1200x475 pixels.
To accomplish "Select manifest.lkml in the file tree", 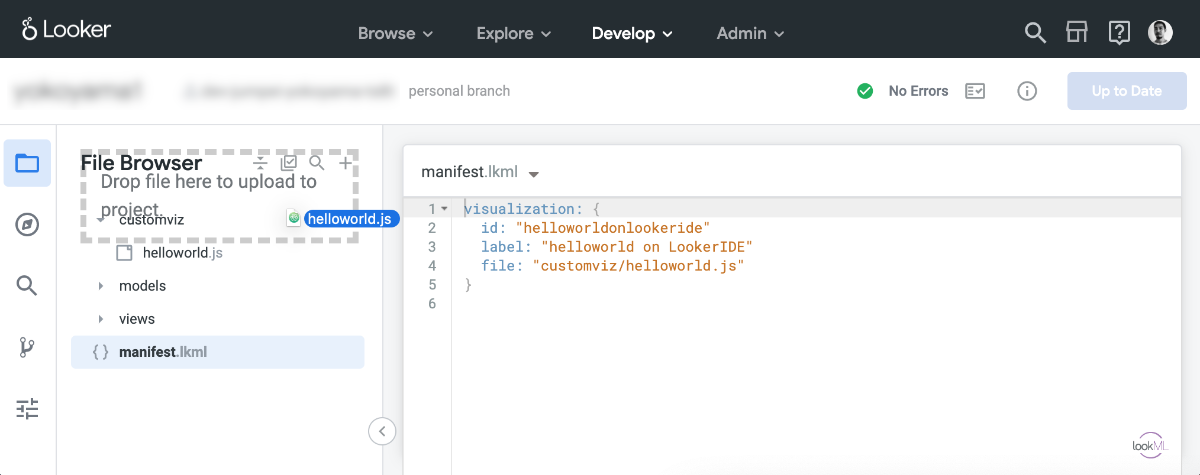I will pos(217,352).
